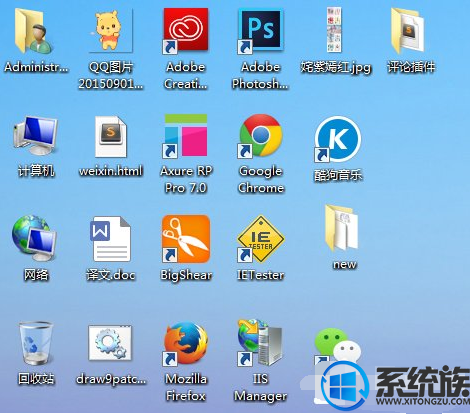
Task: Open the 评论插件 folder
Action: click(407, 31)
